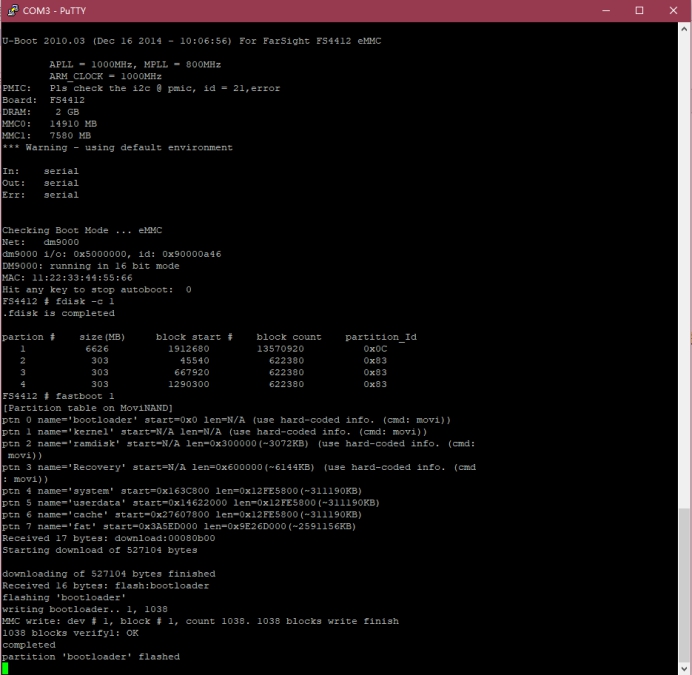Click the '.fdisk is completed' line

click(58, 313)
